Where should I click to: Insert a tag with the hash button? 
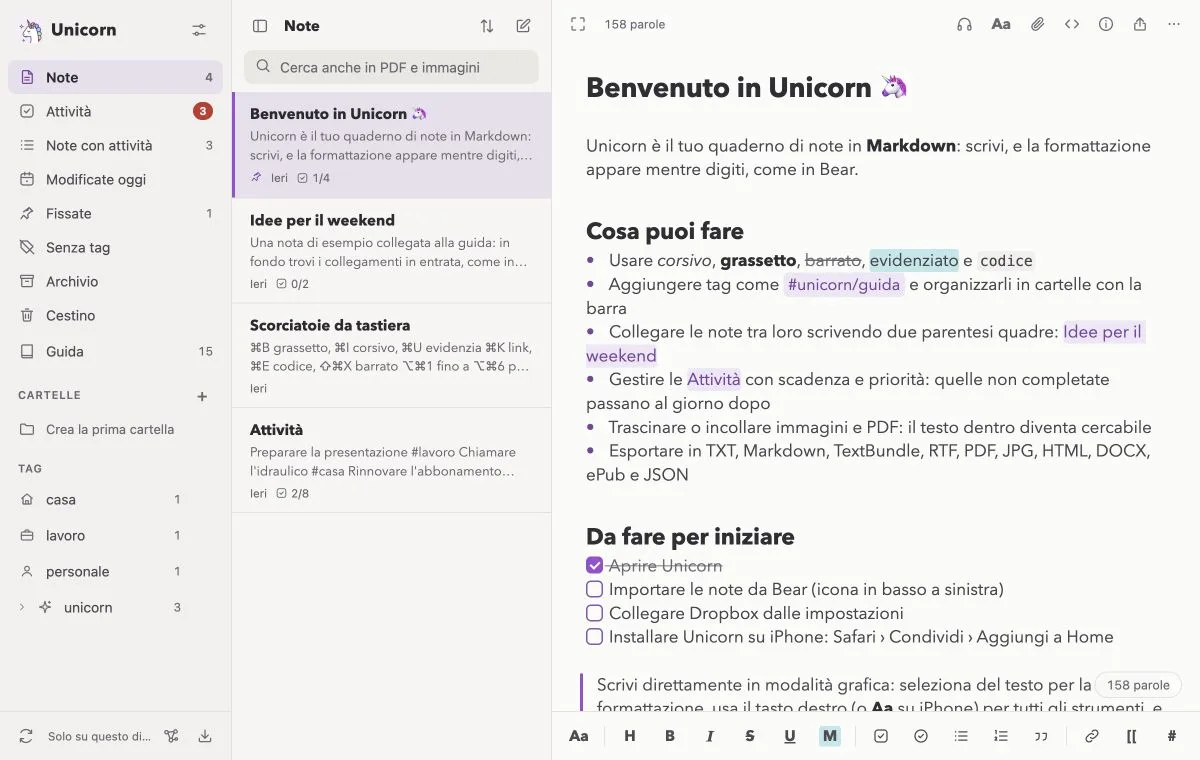1172,736
